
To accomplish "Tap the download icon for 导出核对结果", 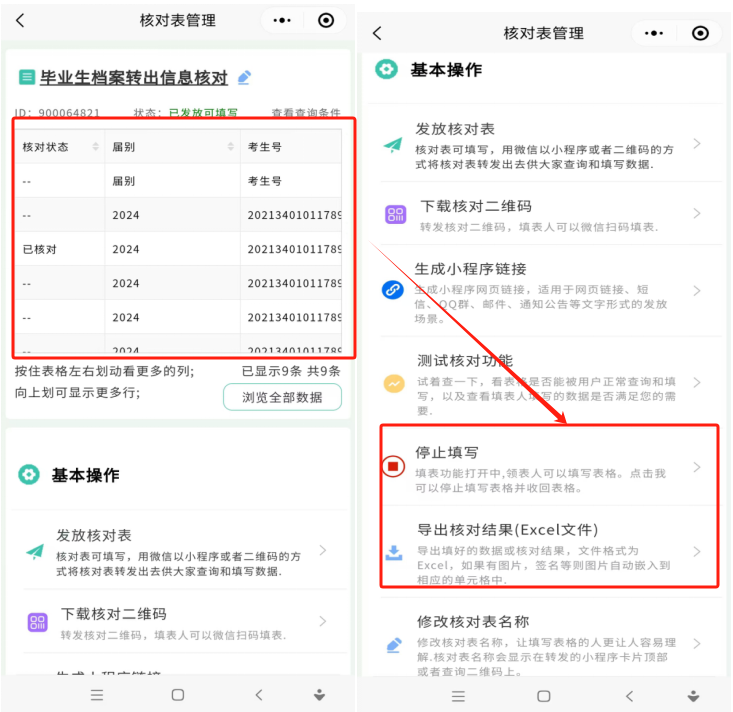I will [394, 552].
